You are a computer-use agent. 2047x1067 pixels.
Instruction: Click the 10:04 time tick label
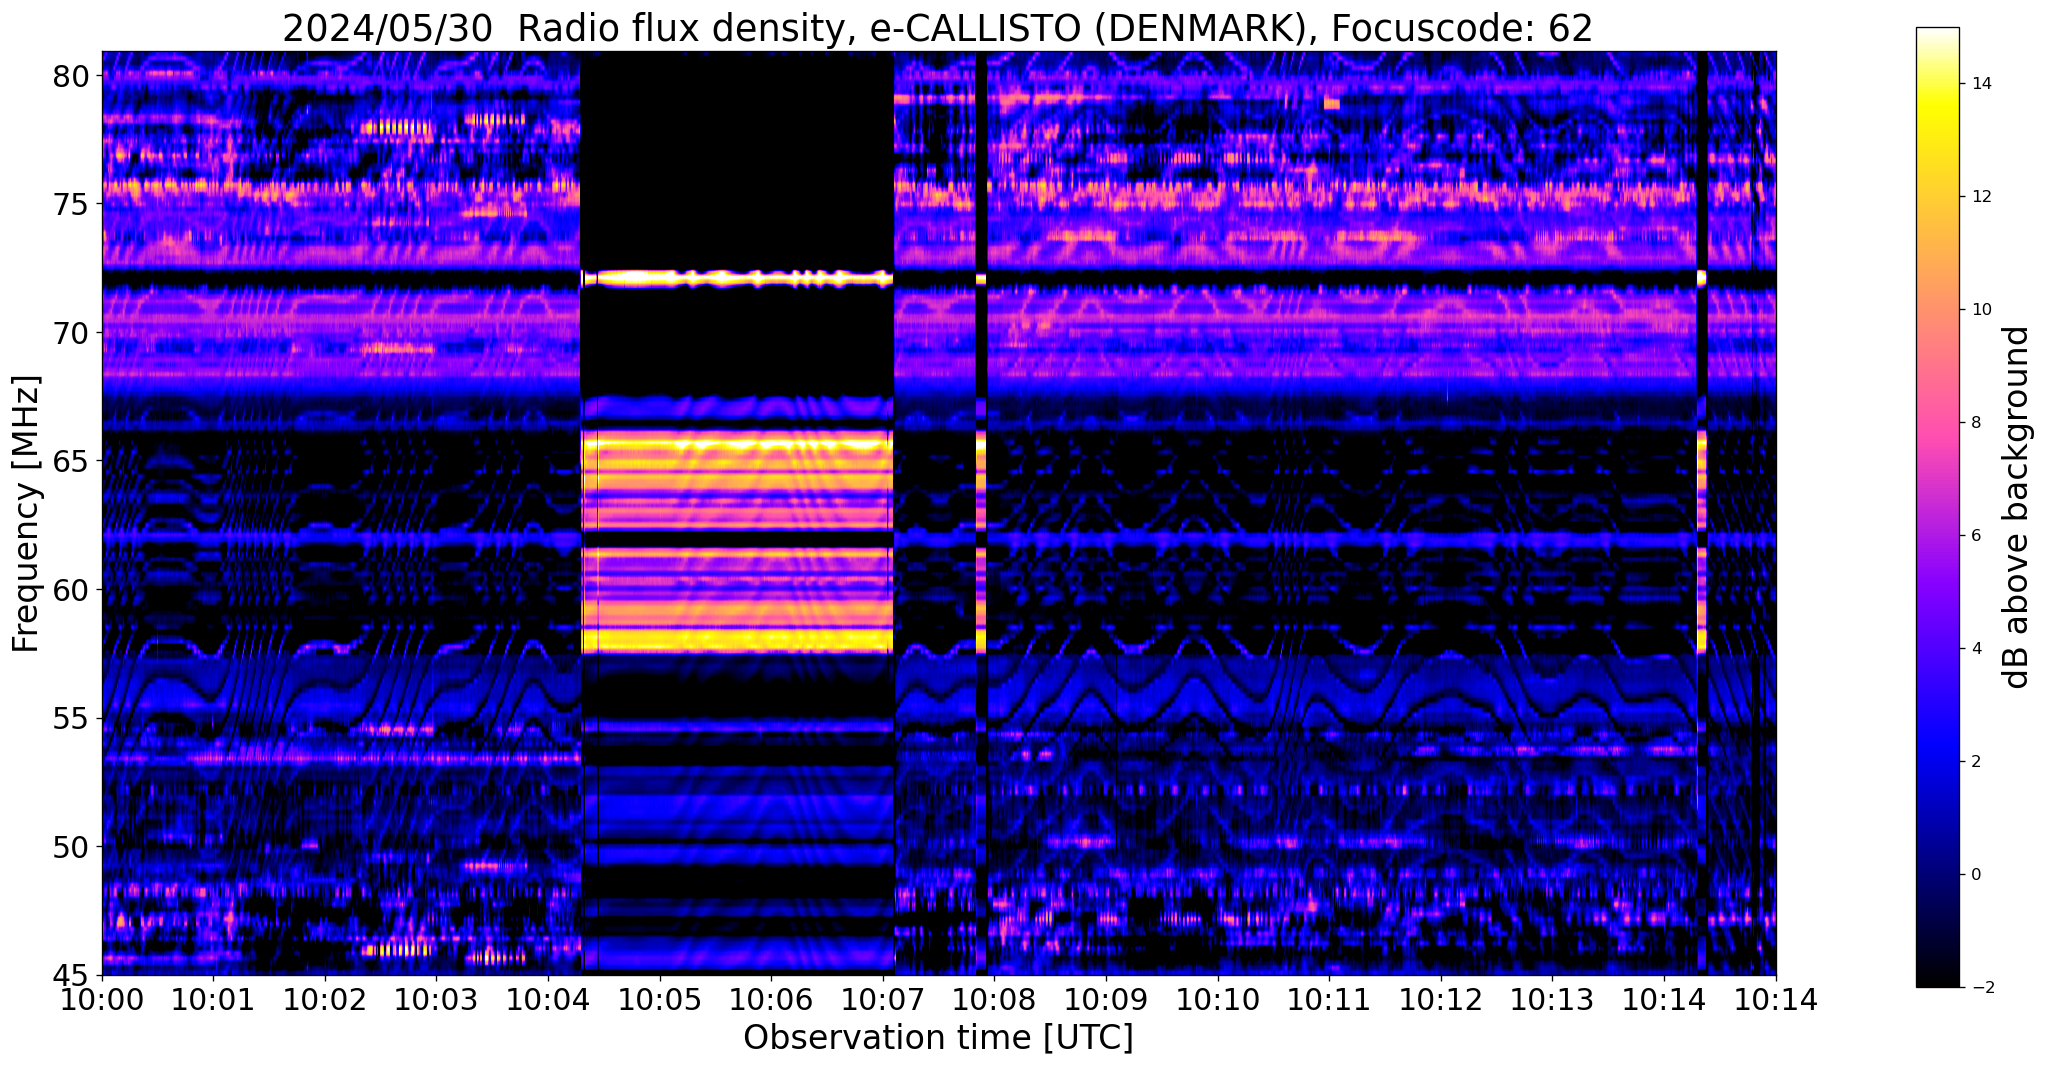(548, 999)
